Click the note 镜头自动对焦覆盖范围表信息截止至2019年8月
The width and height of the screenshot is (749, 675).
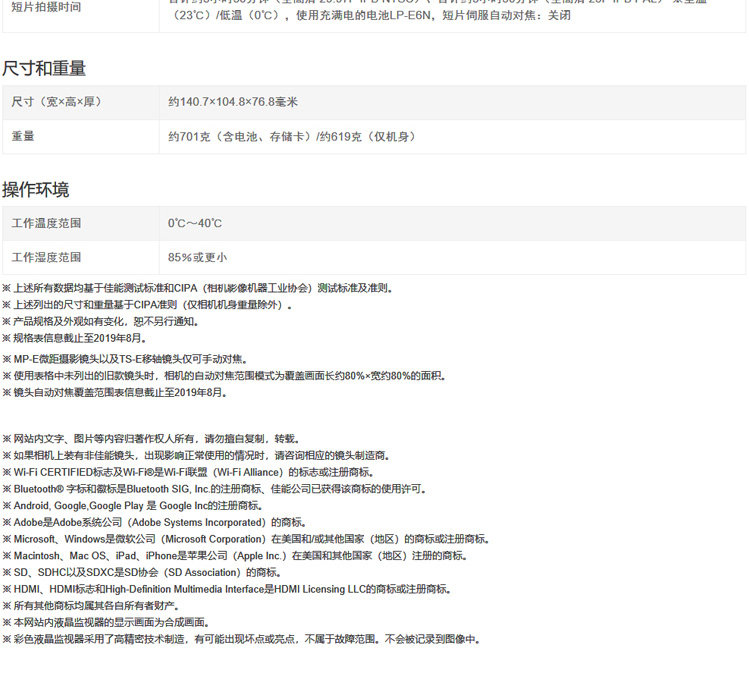point(115,393)
